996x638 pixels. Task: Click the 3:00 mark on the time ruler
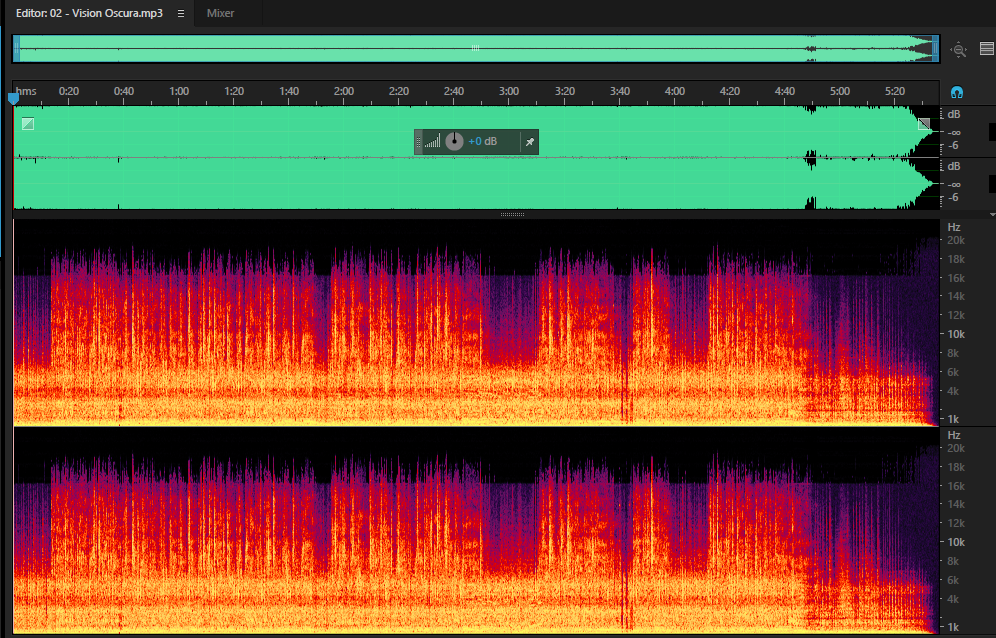click(x=509, y=92)
